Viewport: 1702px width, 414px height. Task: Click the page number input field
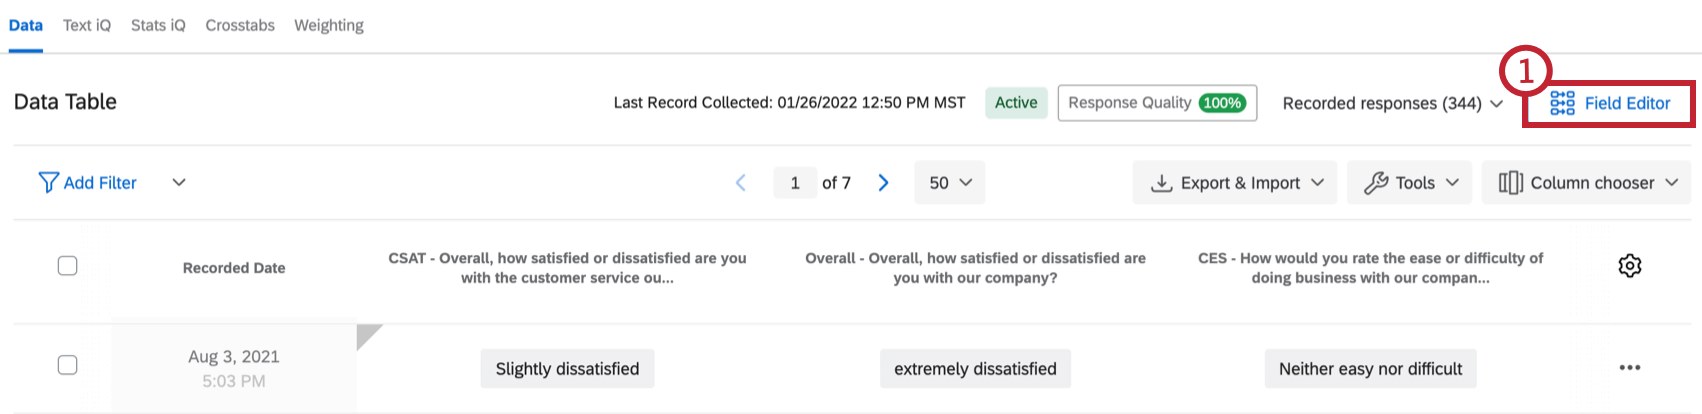(795, 182)
